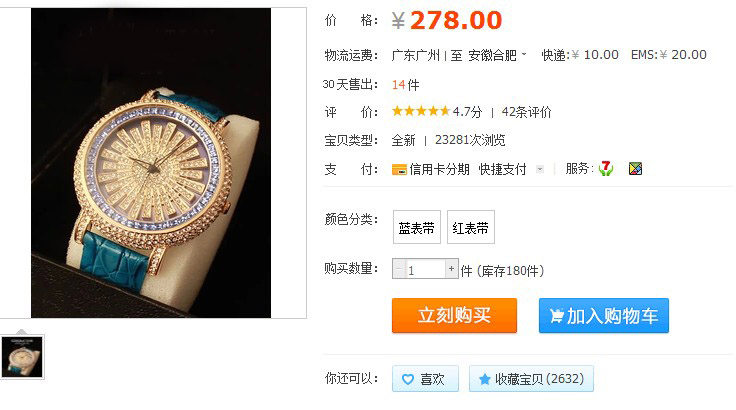Click the star icon on 收藏宝贝 button
The width and height of the screenshot is (736, 410).
pos(484,379)
